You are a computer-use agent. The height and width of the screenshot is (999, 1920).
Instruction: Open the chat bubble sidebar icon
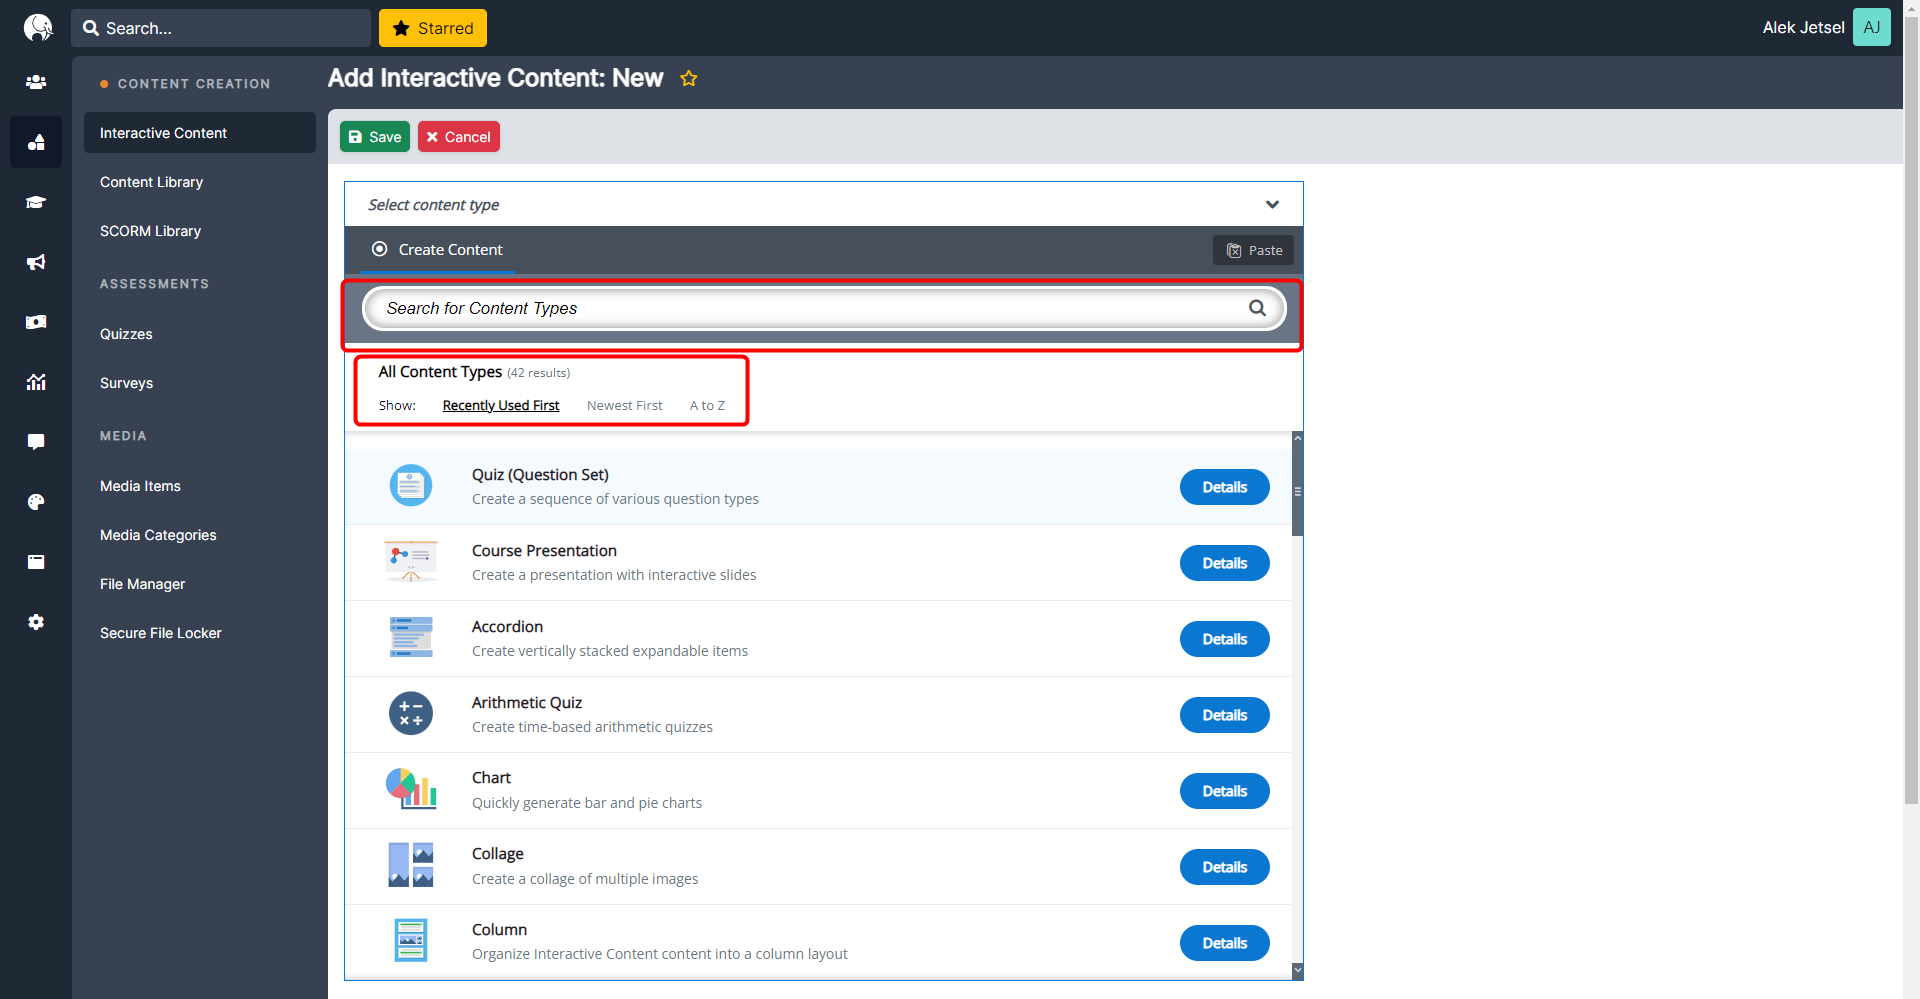pos(36,442)
